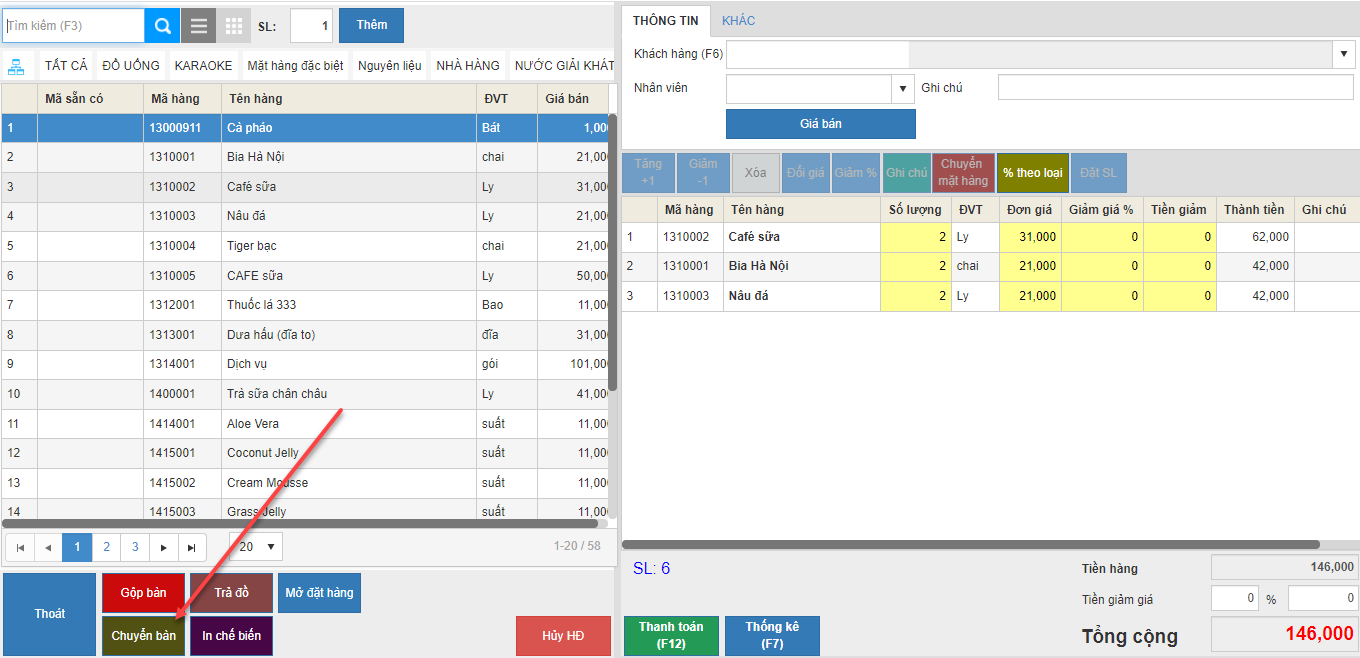
Task: Go to previous page arrow
Action: (48, 548)
